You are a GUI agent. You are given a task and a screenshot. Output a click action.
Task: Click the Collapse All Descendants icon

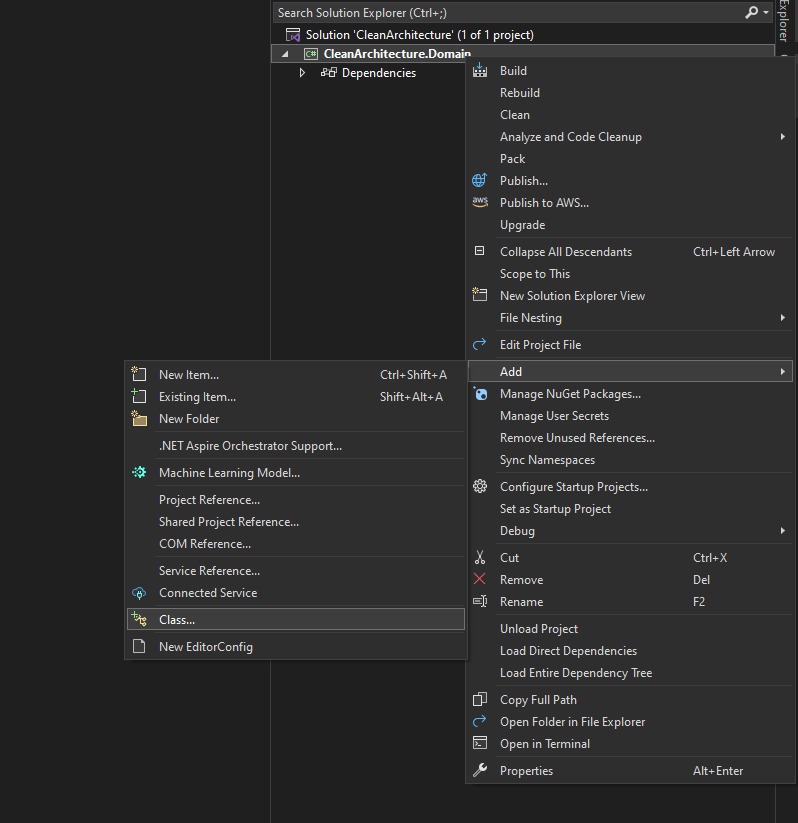coord(480,251)
